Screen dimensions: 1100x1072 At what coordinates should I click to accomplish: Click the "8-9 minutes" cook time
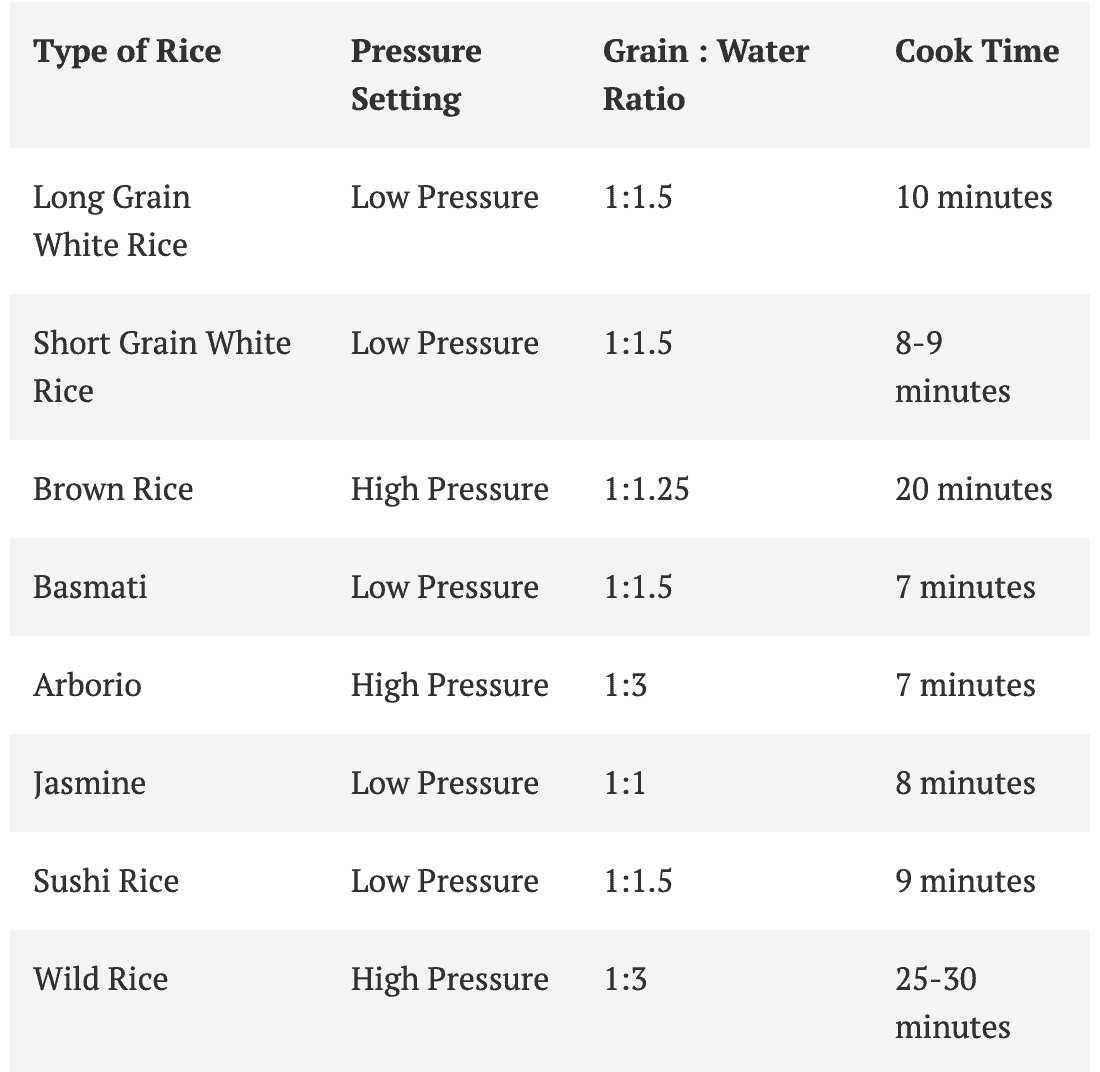952,366
